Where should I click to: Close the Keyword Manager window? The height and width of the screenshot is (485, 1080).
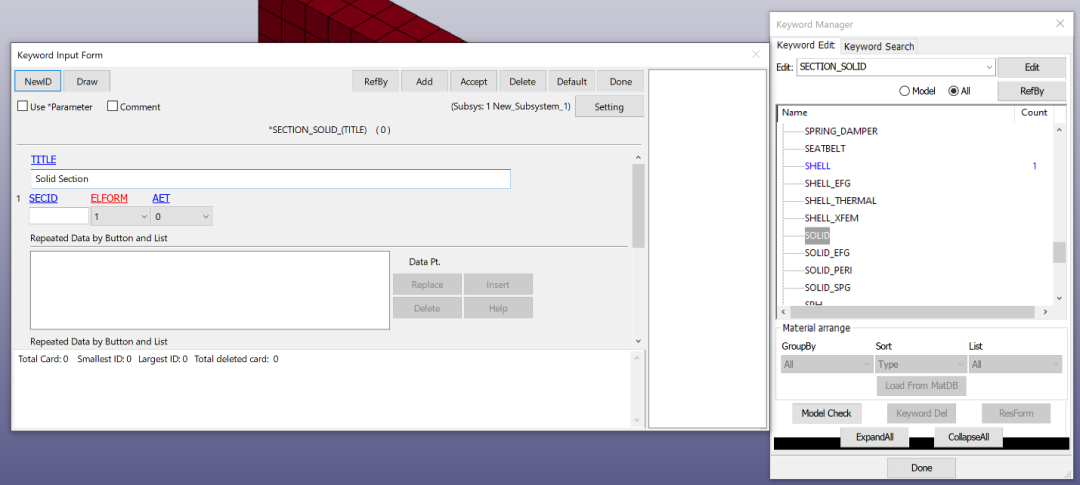click(x=1060, y=23)
